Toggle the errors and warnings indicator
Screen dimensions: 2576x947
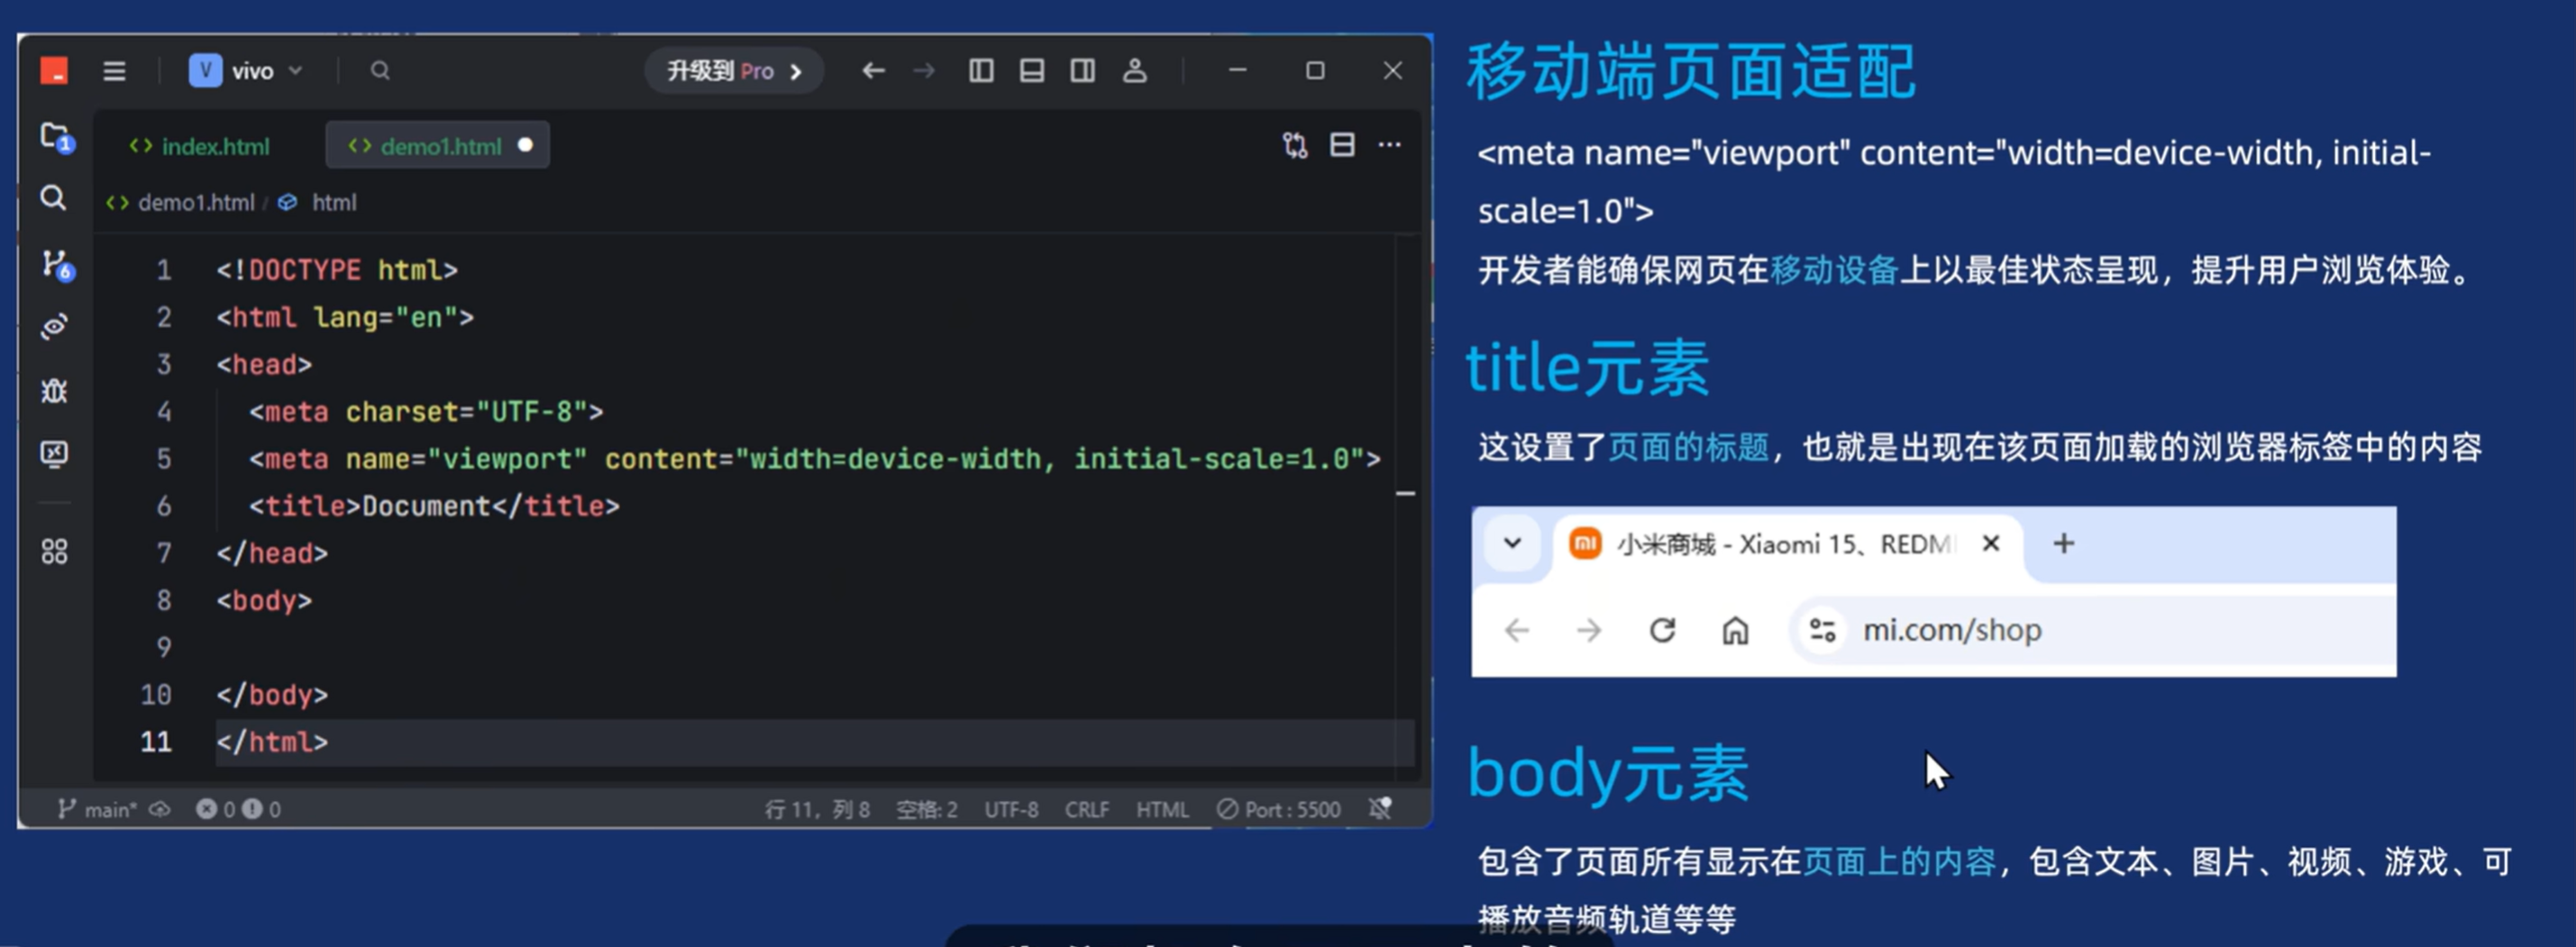pyautogui.click(x=237, y=809)
